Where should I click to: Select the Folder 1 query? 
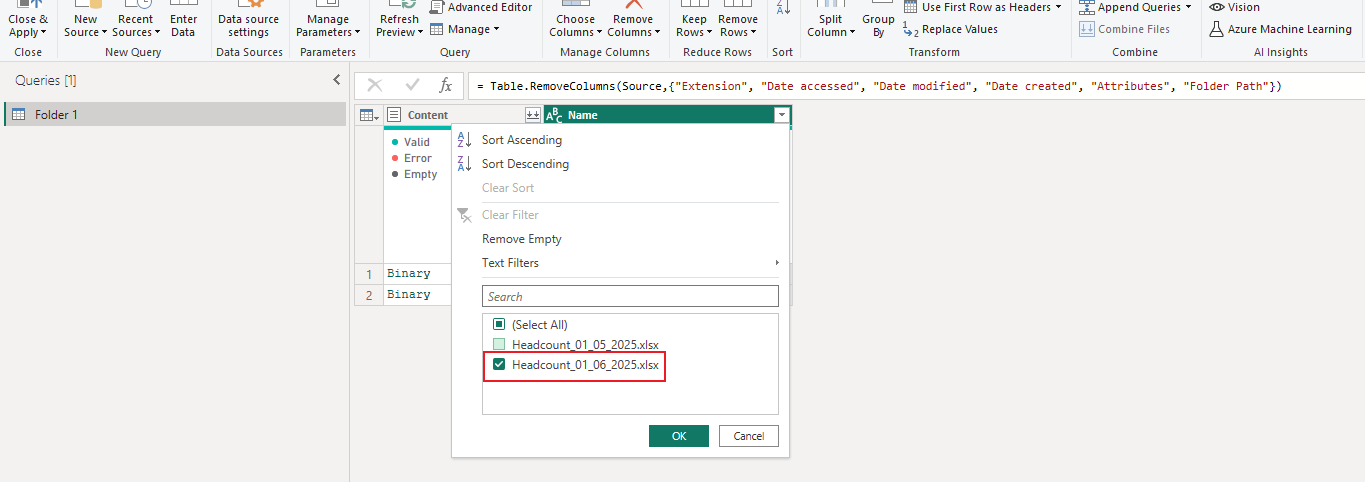tap(175, 115)
